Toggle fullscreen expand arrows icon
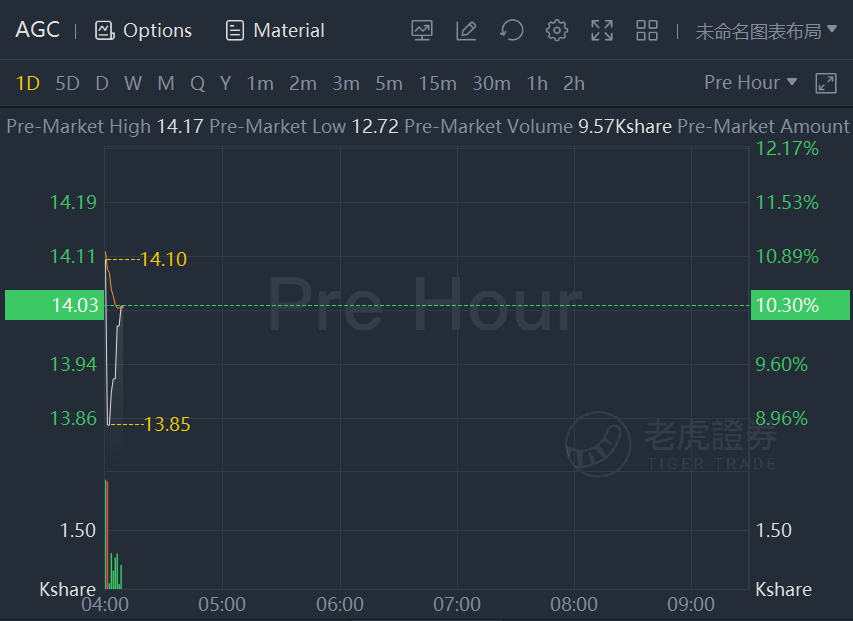 coord(602,30)
